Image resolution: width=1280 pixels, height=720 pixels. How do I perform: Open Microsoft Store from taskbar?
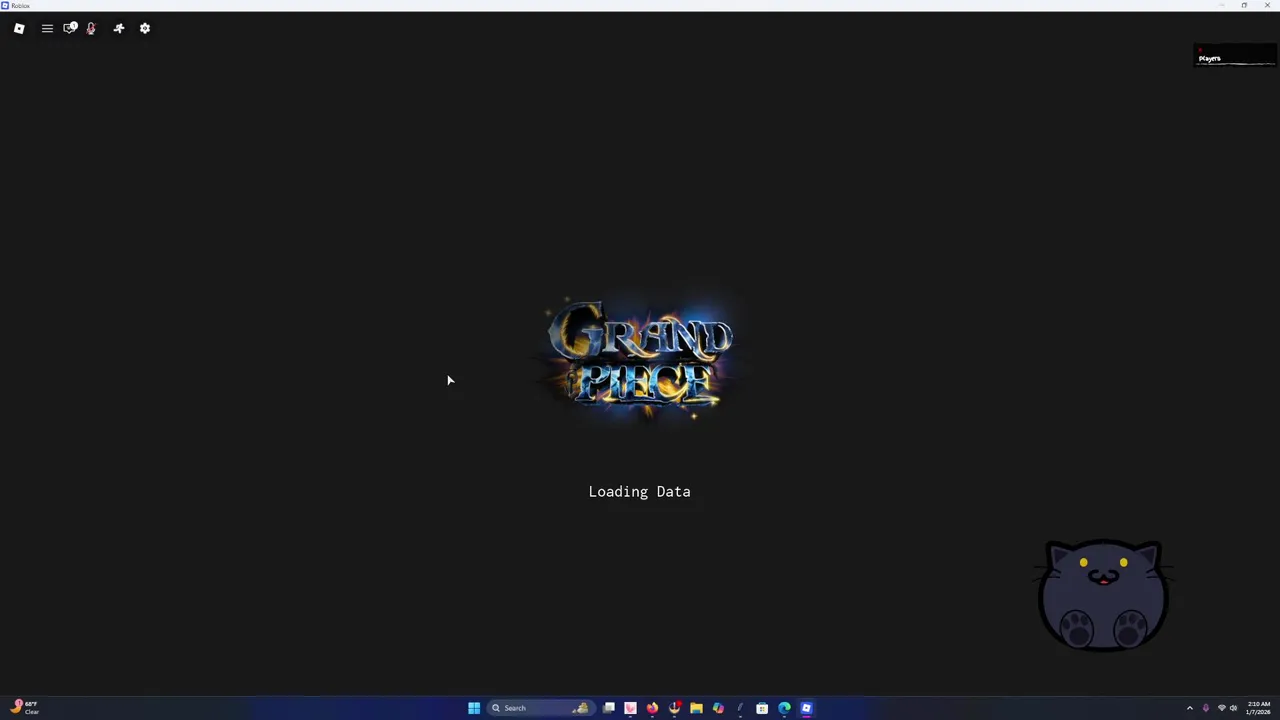pyautogui.click(x=762, y=708)
